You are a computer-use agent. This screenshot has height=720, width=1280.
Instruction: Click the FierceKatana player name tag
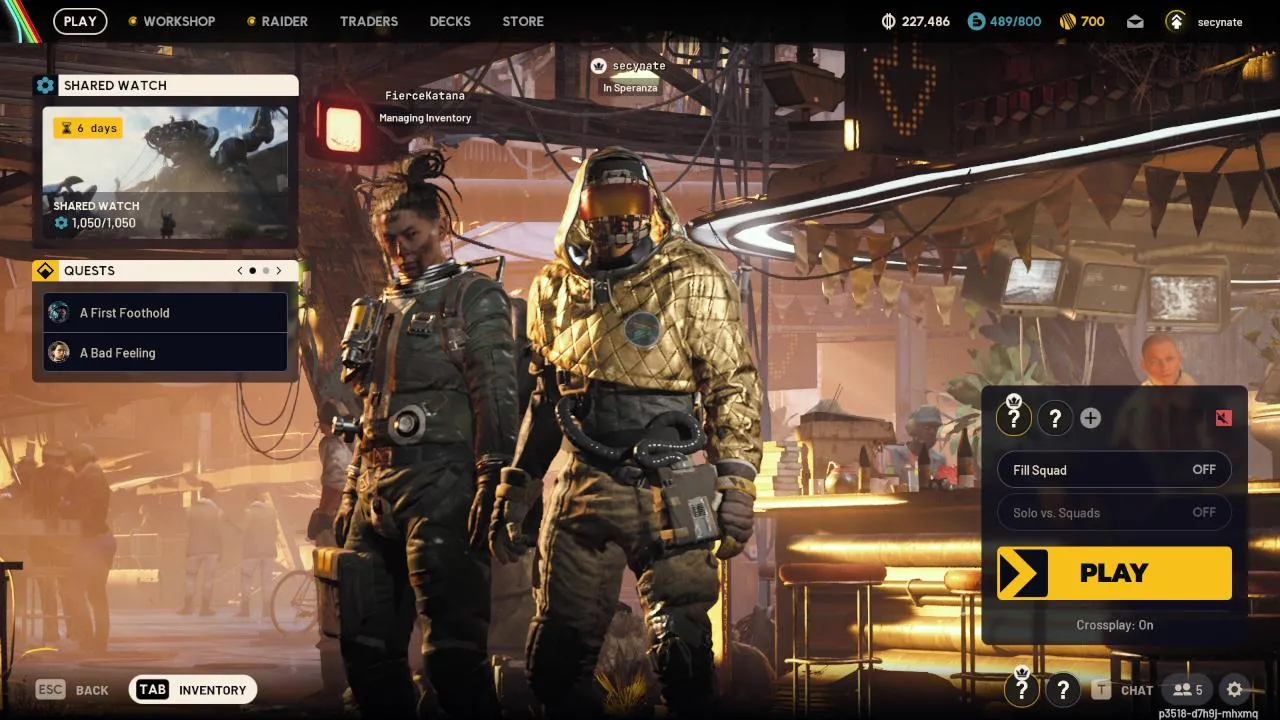click(425, 96)
